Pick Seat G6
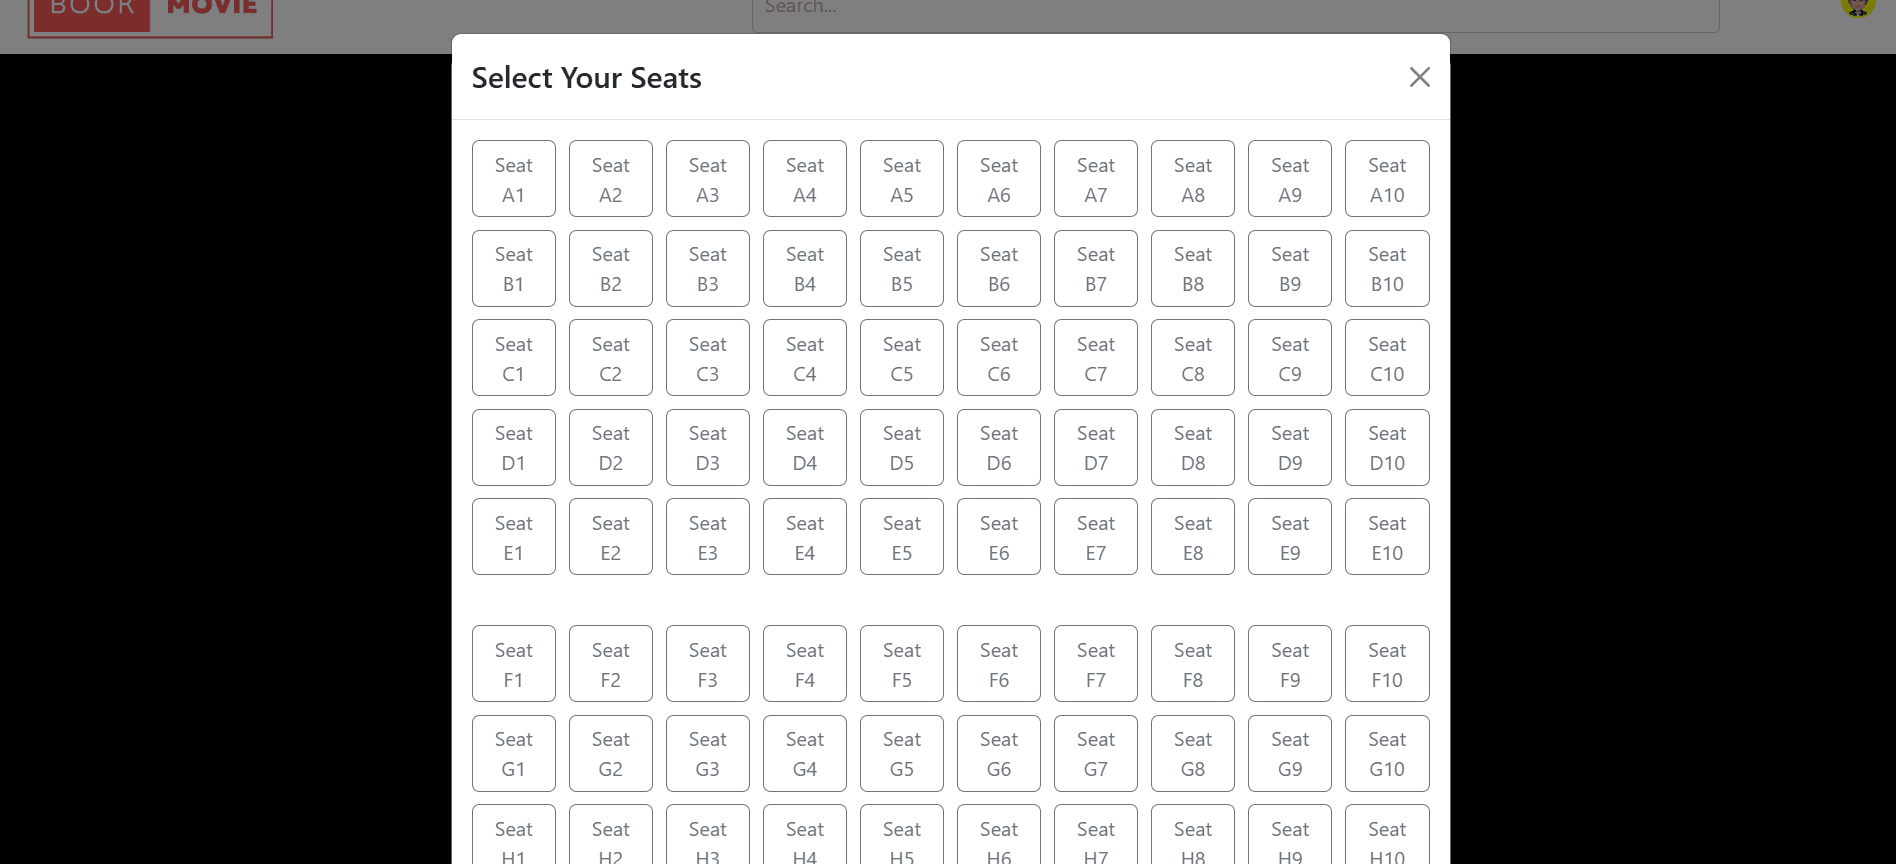 coord(998,753)
